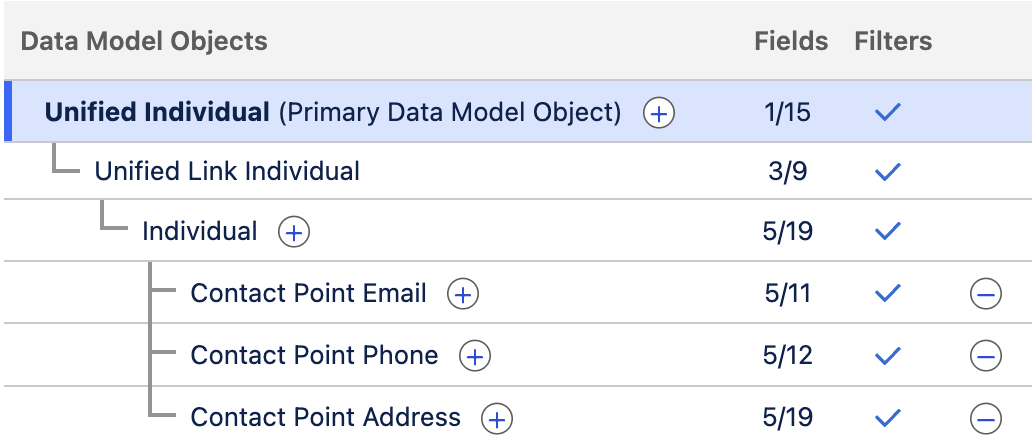
Task: Click plus icon beside Unified Individual
Action: click(658, 113)
